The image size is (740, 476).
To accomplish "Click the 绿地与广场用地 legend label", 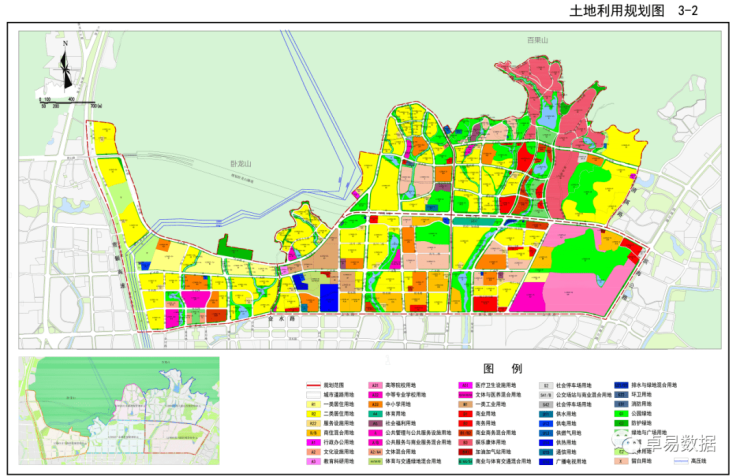I will (649, 433).
